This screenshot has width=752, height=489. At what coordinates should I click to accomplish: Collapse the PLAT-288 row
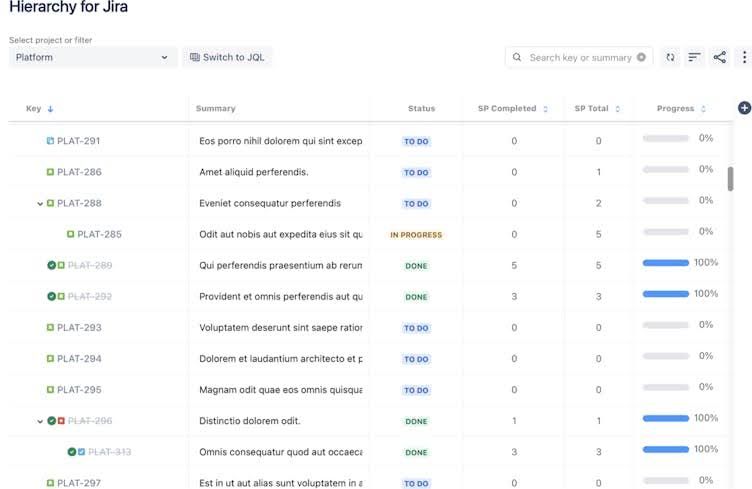(x=40, y=204)
